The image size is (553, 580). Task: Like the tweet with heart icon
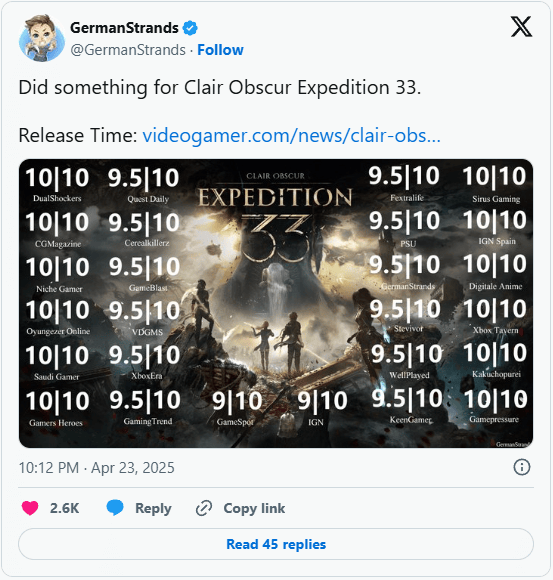(x=30, y=508)
